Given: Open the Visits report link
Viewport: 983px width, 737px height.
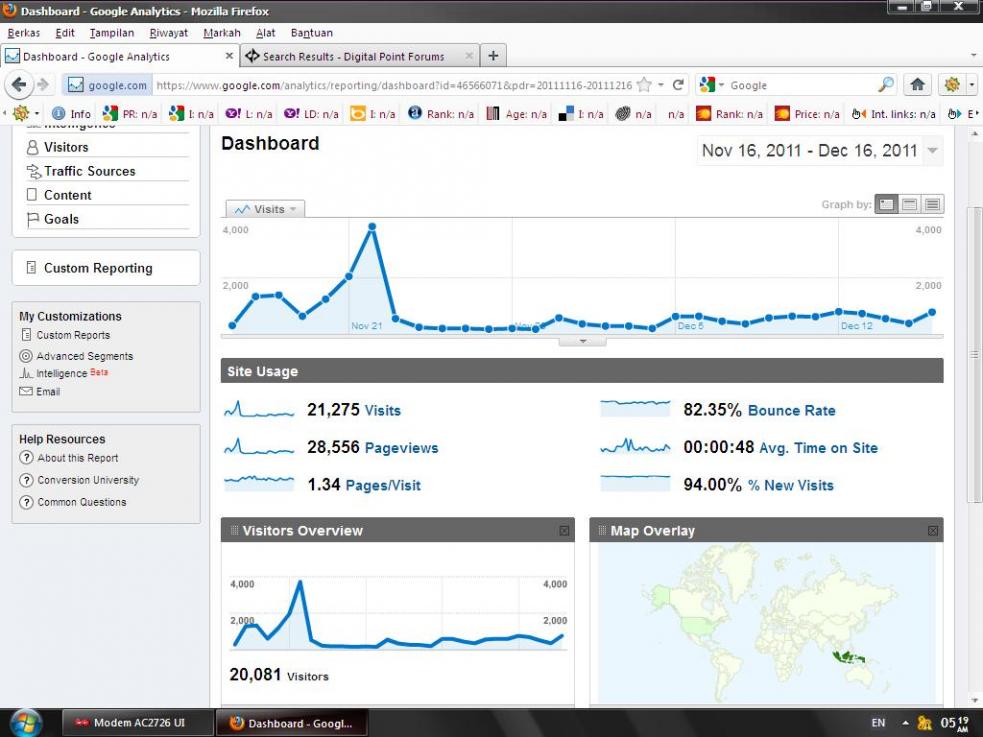Looking at the screenshot, I should pyautogui.click(x=382, y=410).
